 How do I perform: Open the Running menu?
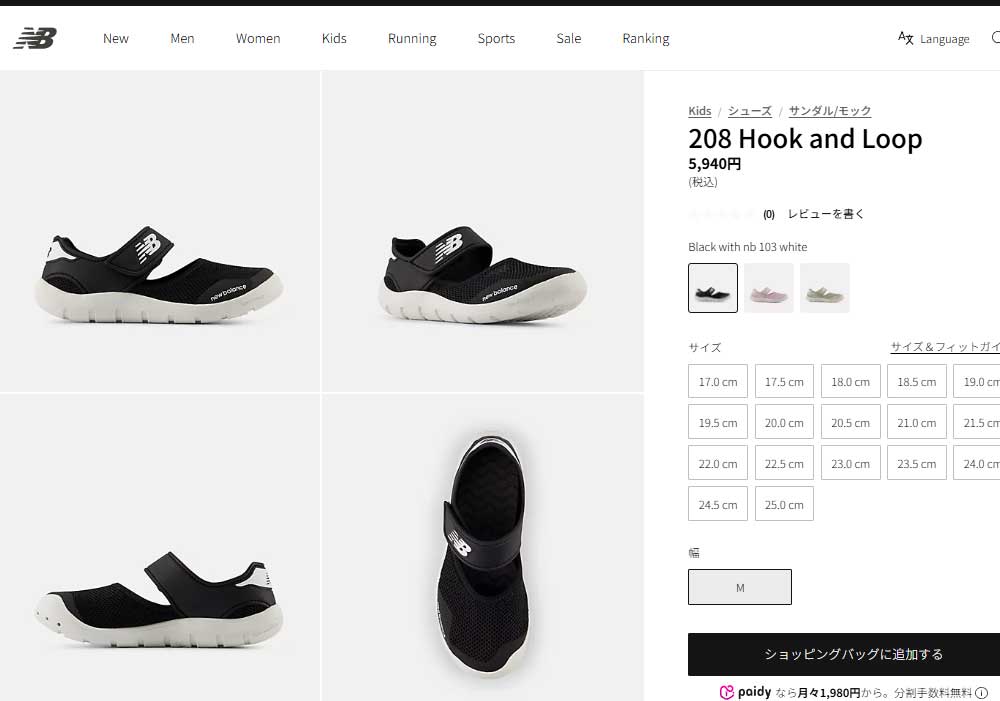[412, 38]
